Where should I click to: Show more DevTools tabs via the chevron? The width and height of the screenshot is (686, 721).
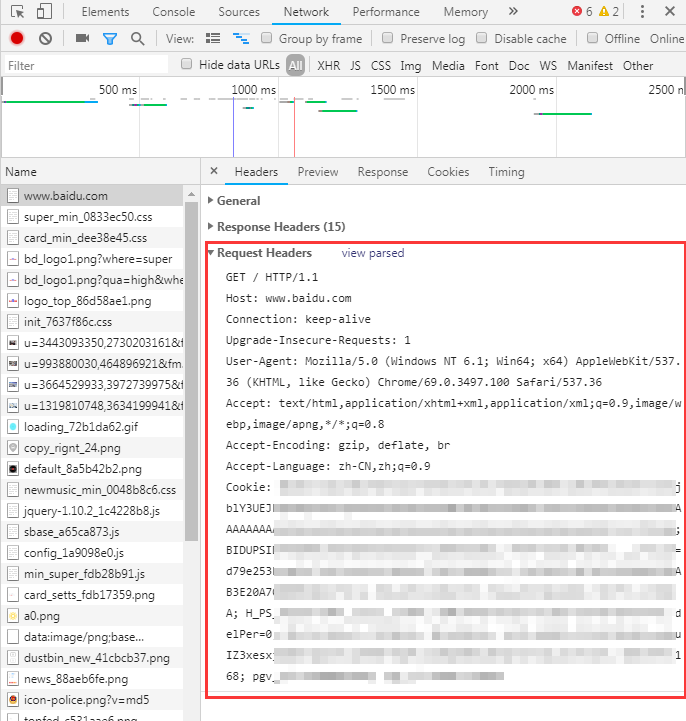[513, 12]
